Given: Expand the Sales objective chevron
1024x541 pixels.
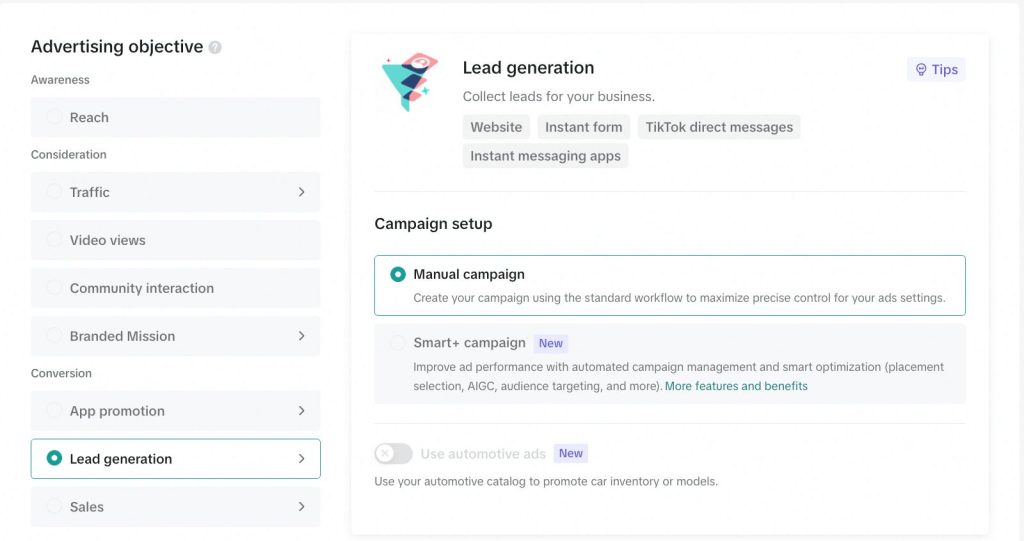Looking at the screenshot, I should point(302,507).
